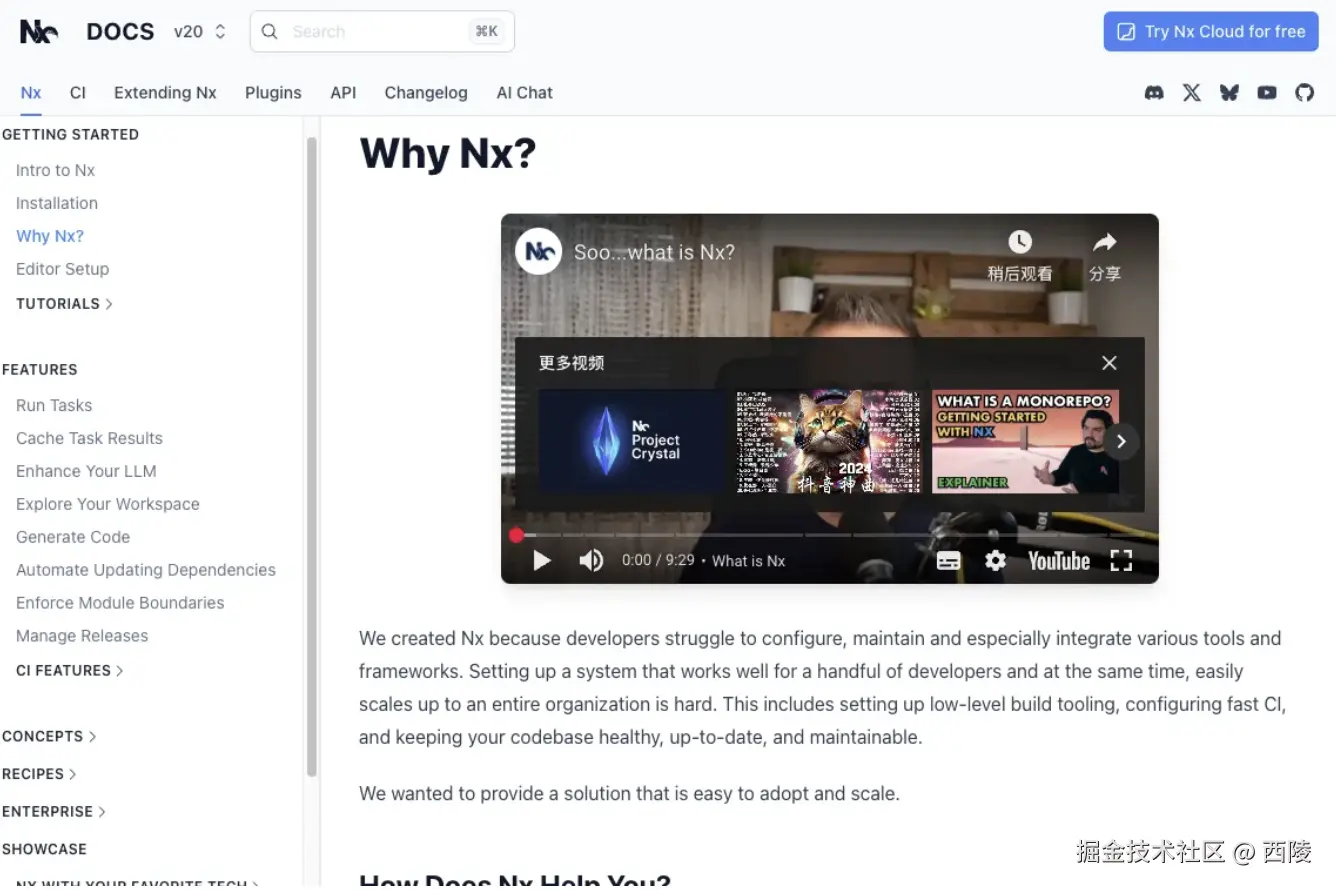Screen dimensions: 1336x890
Task: Click the DOCS header label
Action: (120, 32)
